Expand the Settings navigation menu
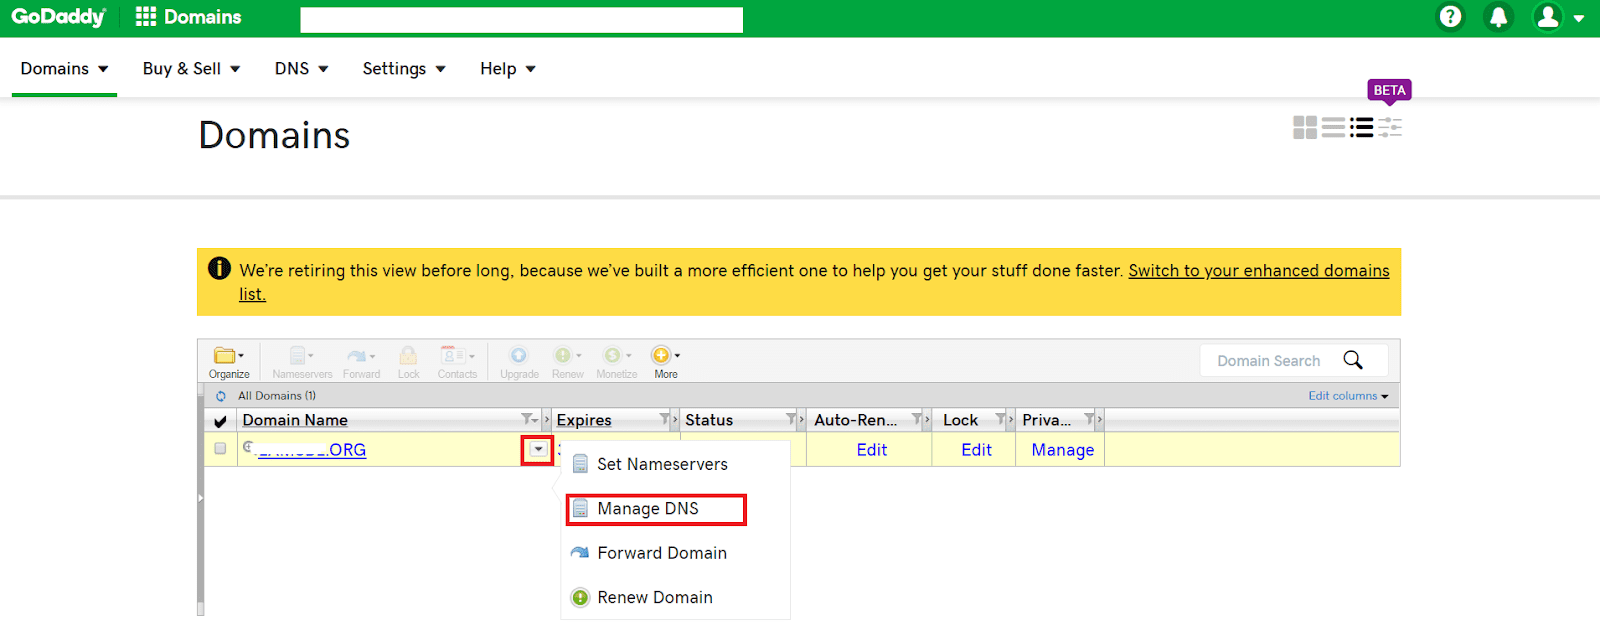The height and width of the screenshot is (641, 1600). [404, 68]
